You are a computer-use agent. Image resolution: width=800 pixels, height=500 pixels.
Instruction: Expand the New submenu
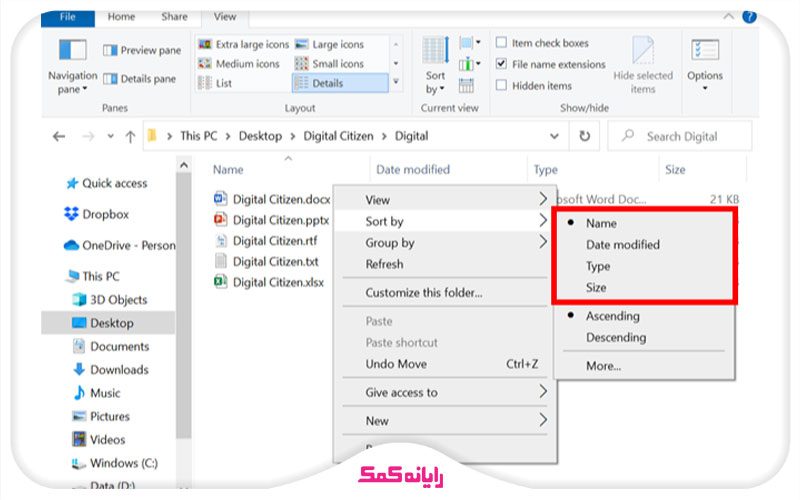click(445, 421)
